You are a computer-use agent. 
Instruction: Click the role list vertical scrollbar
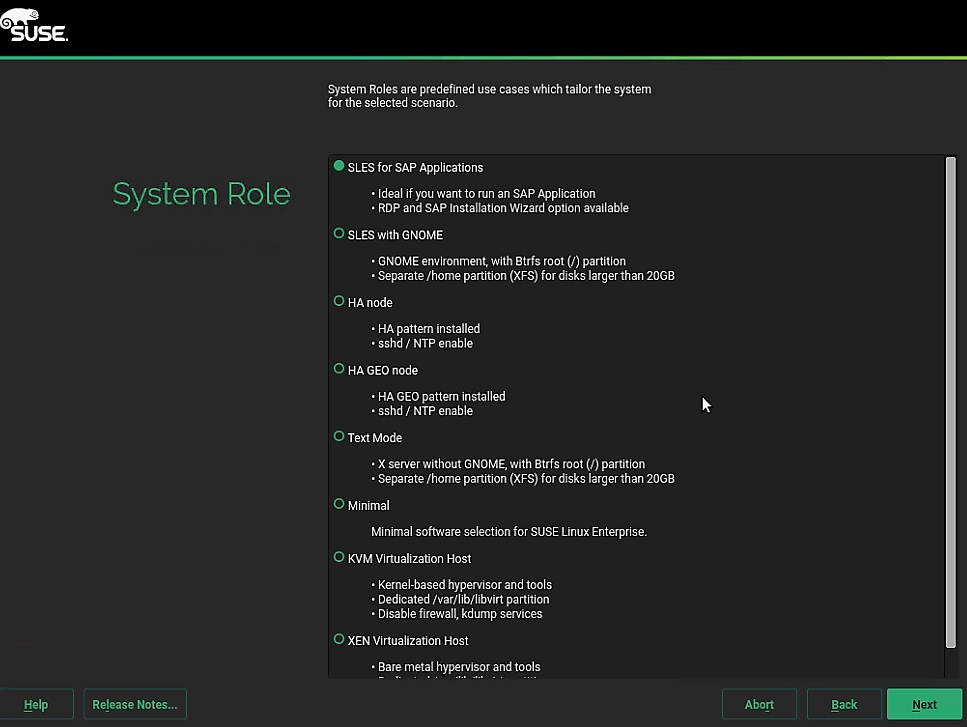pos(950,403)
